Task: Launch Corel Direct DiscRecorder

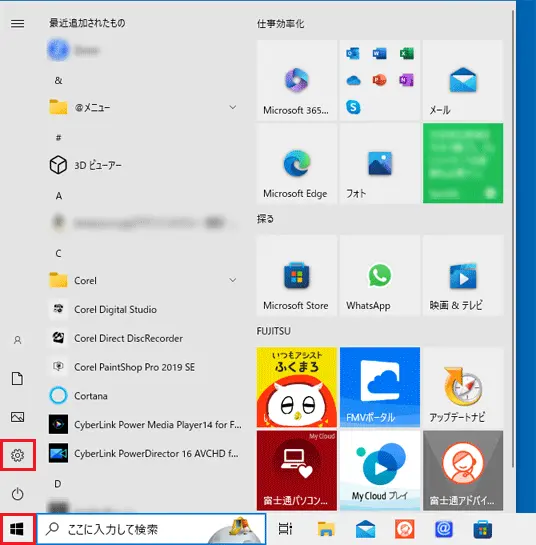Action: pos(144,338)
